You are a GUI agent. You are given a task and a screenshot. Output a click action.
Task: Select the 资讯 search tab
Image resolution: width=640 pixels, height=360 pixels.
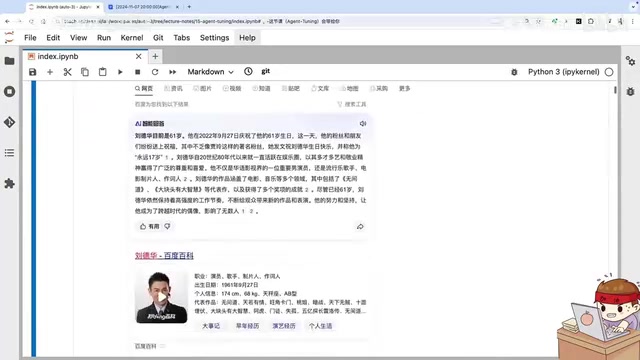[x=173, y=88]
